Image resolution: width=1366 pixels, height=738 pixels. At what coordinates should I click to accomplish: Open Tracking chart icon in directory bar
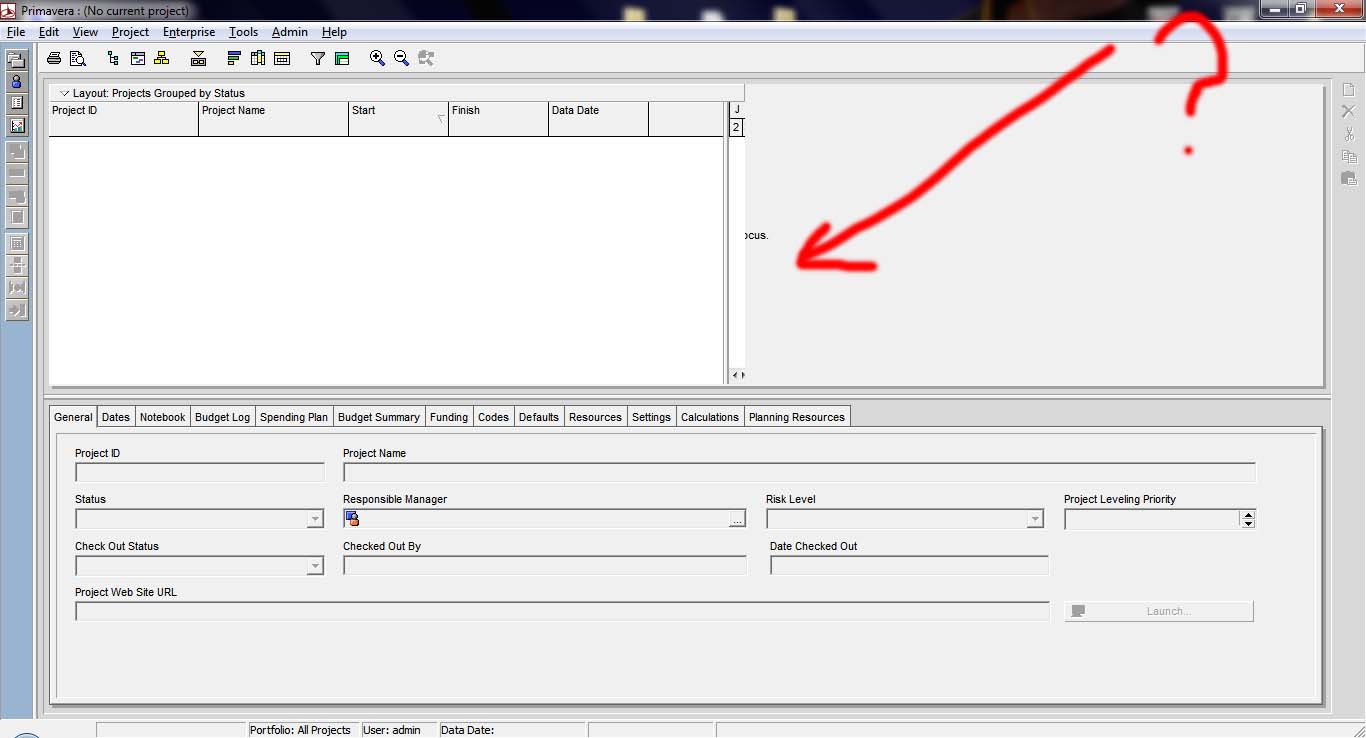[17, 126]
